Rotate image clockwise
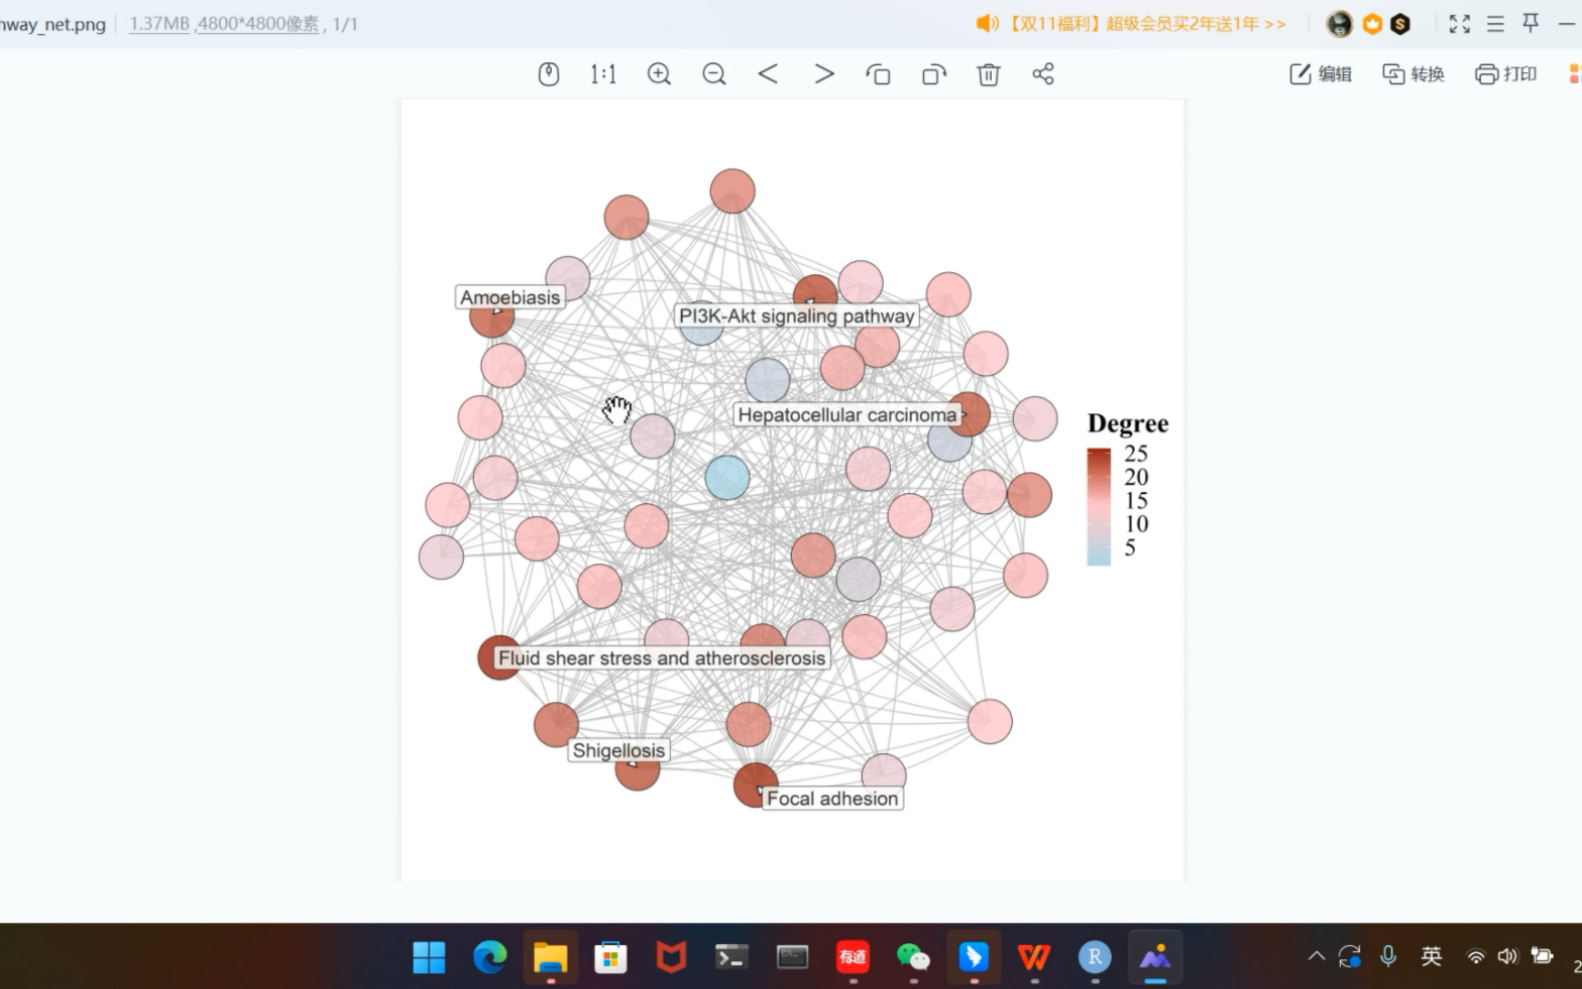The width and height of the screenshot is (1582, 989). pyautogui.click(x=934, y=74)
